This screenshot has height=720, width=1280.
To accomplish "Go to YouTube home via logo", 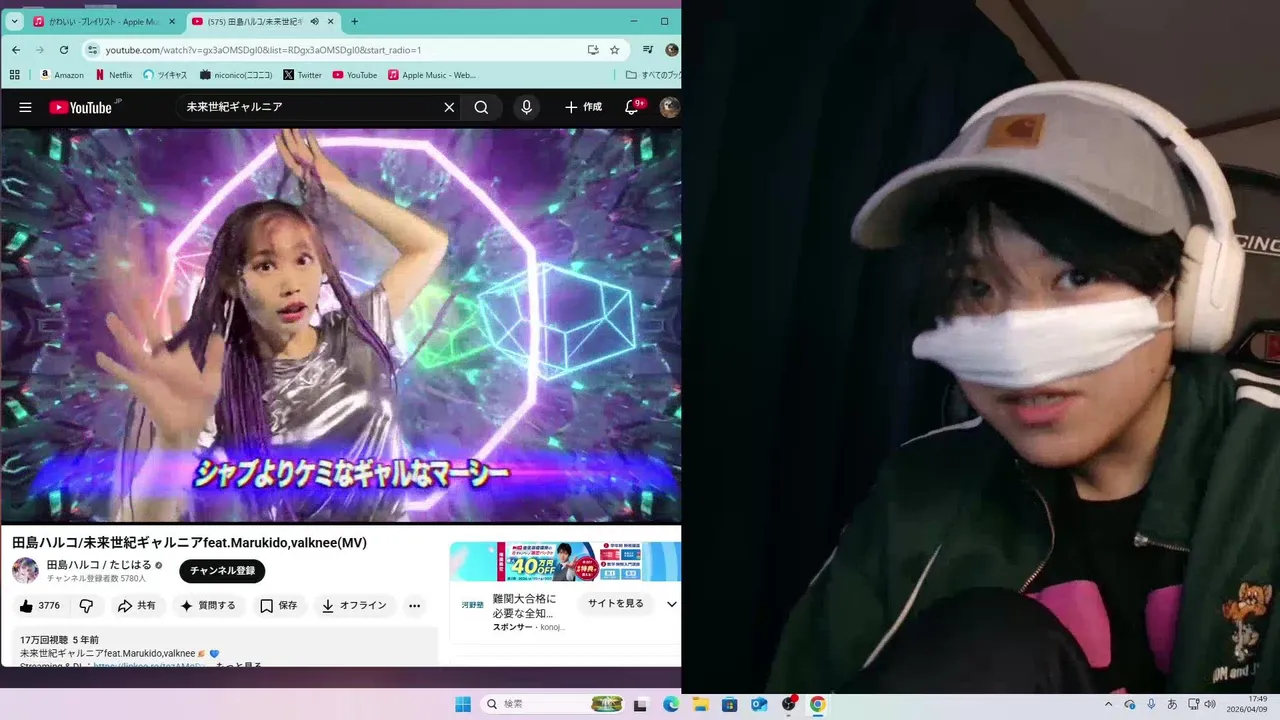I will coord(84,107).
